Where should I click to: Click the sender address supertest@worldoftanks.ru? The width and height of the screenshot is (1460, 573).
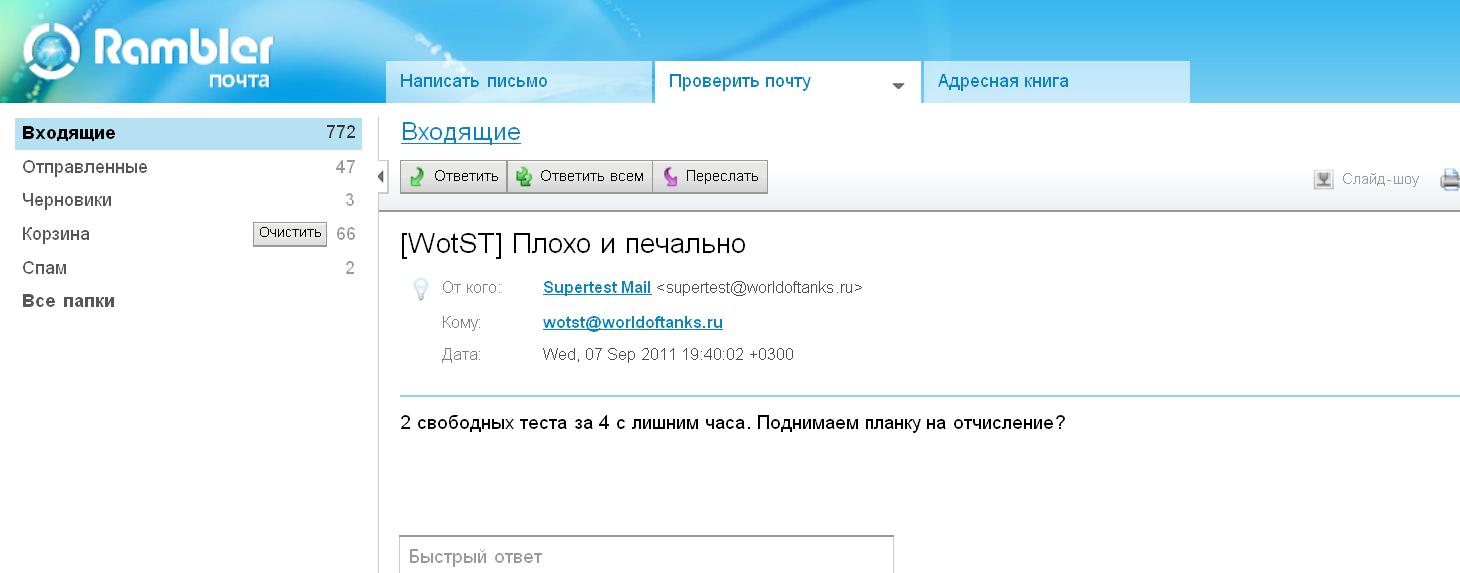pos(759,288)
